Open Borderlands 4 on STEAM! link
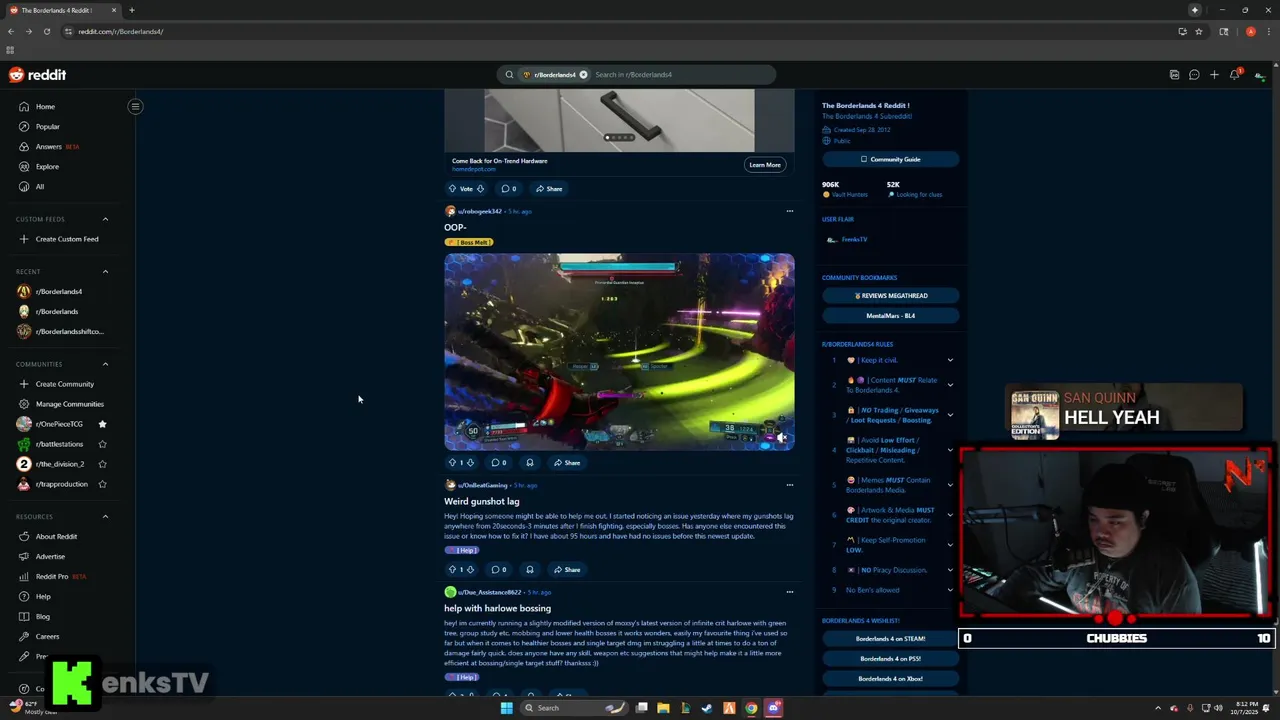1280x720 pixels. pyautogui.click(x=890, y=639)
